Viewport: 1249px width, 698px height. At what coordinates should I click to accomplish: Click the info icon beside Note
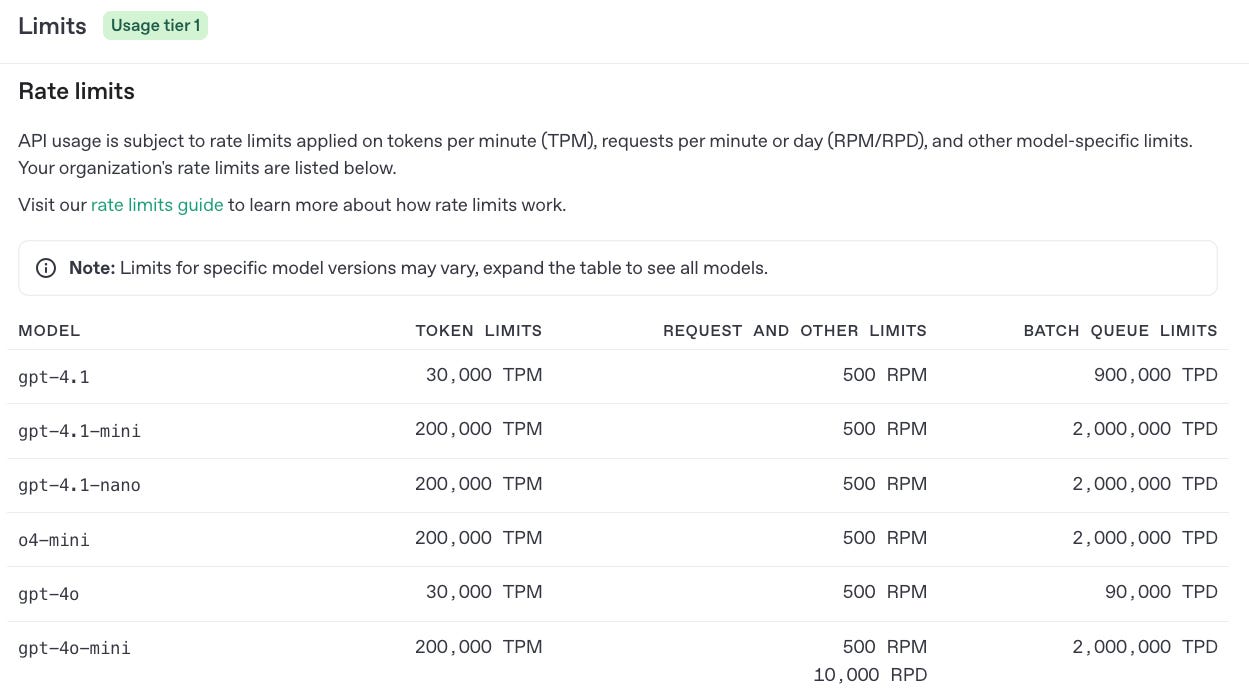46,268
